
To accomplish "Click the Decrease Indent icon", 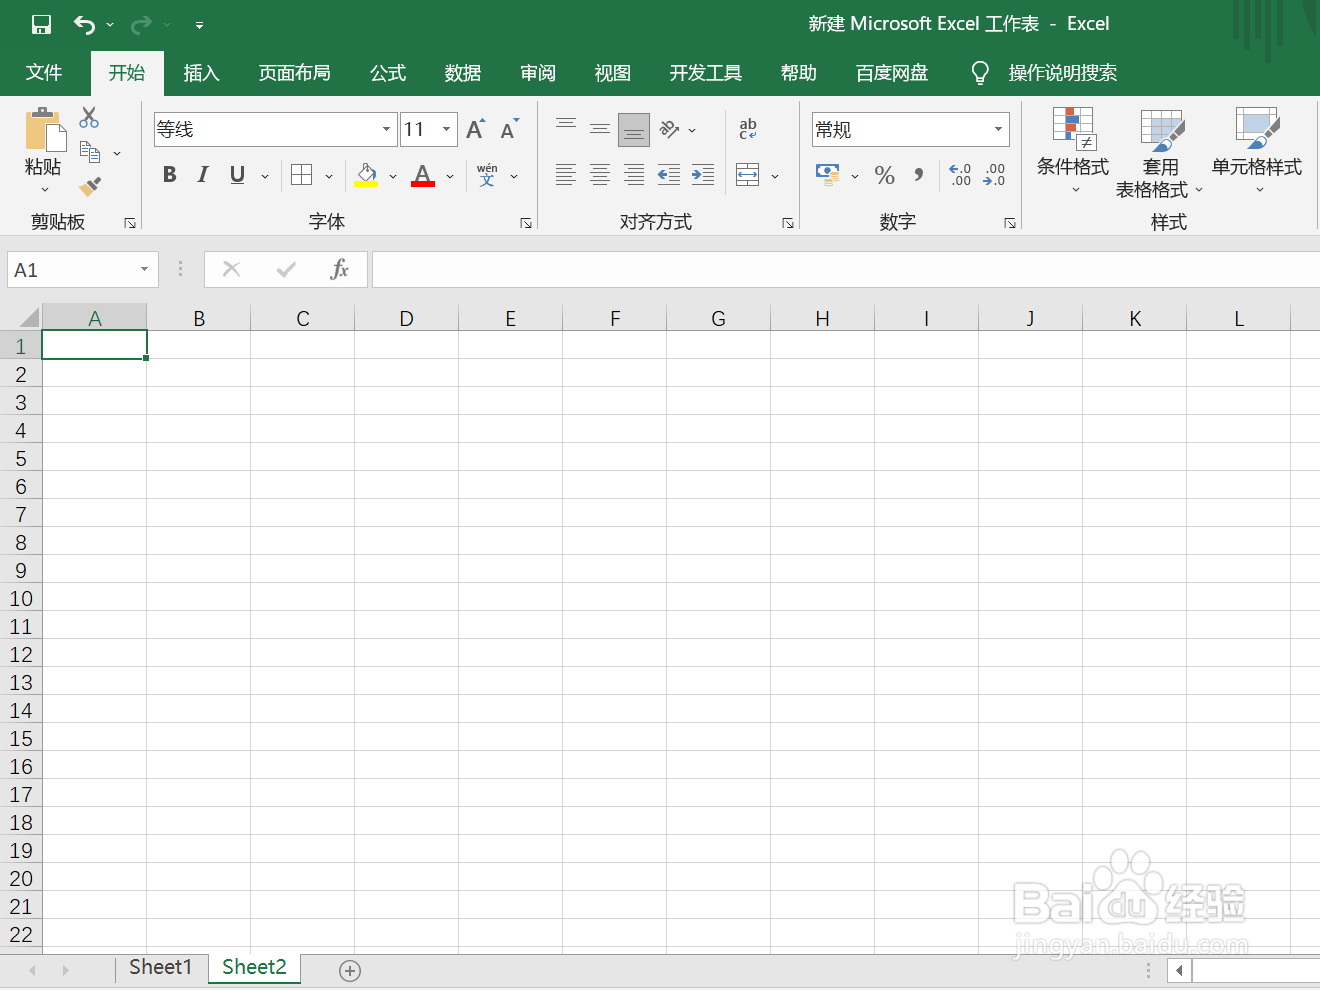I will pyautogui.click(x=669, y=175).
